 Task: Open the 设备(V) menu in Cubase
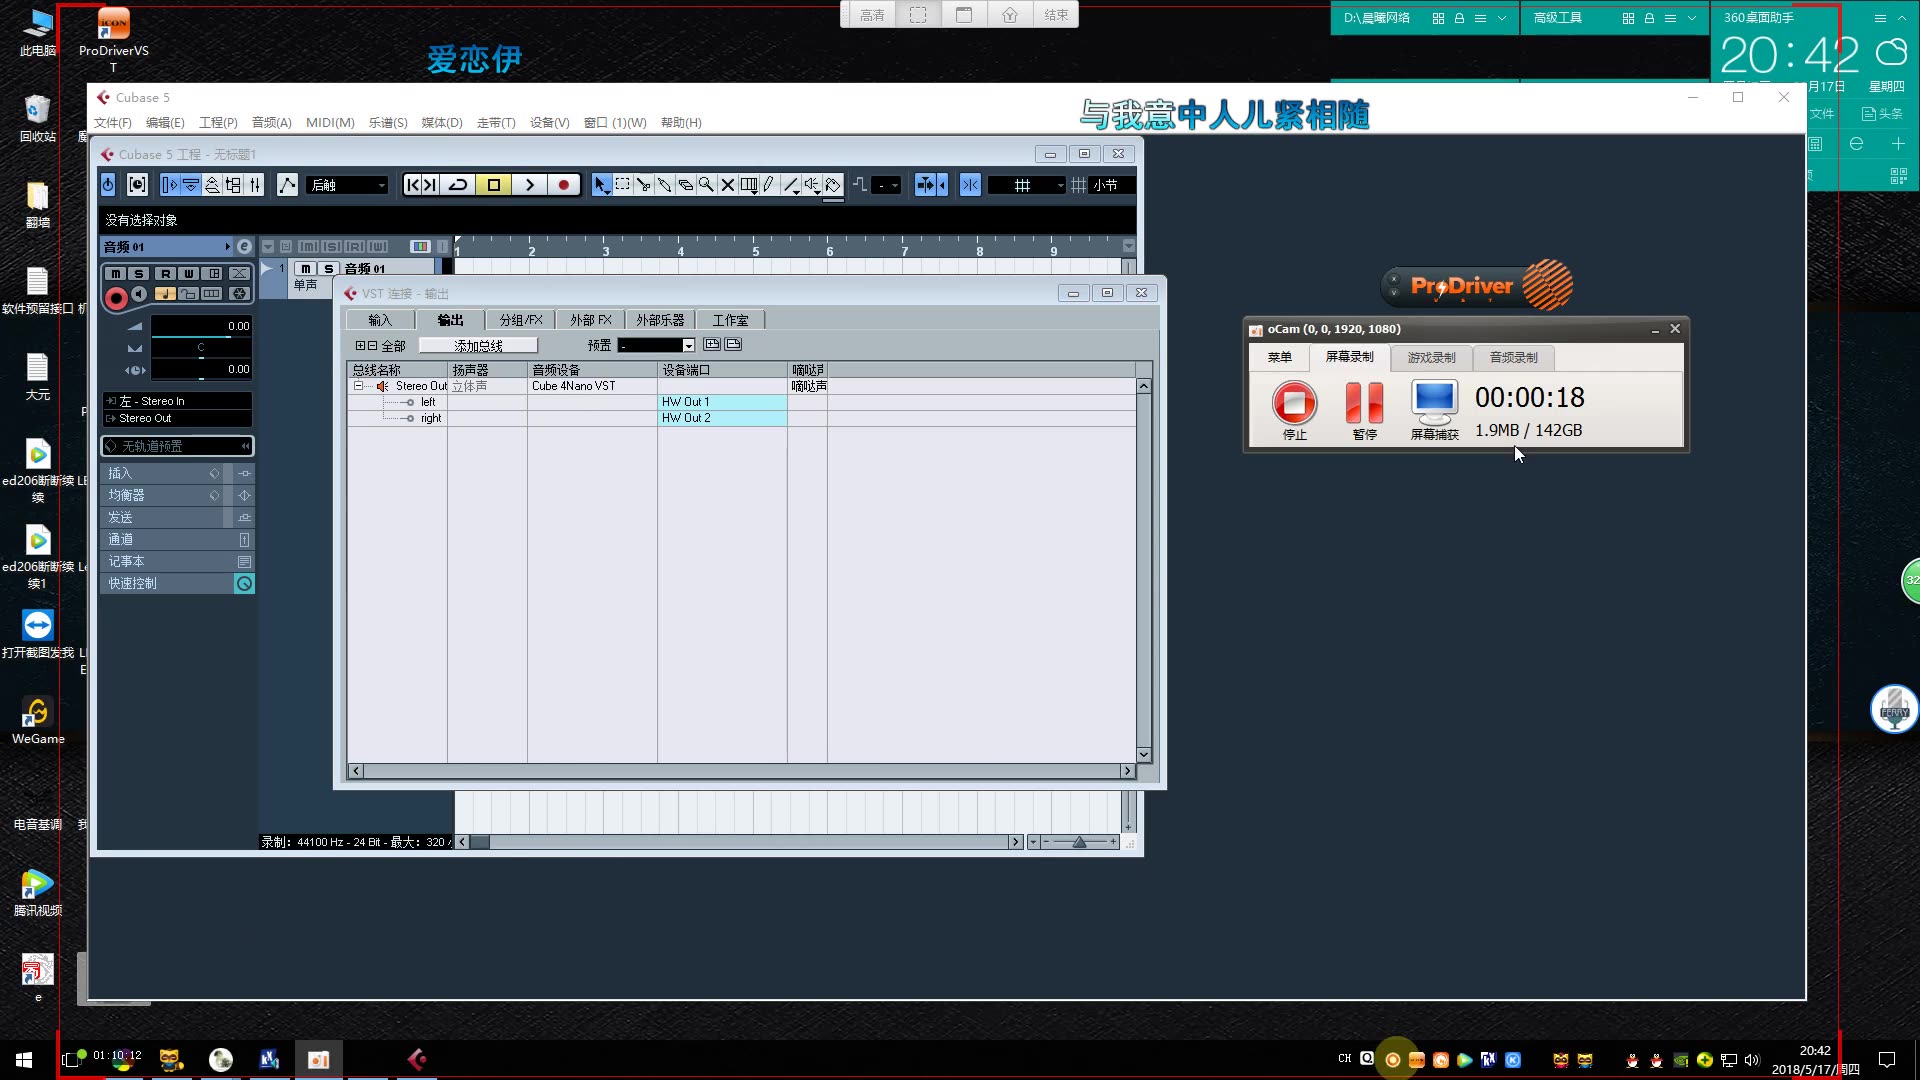[x=548, y=122]
